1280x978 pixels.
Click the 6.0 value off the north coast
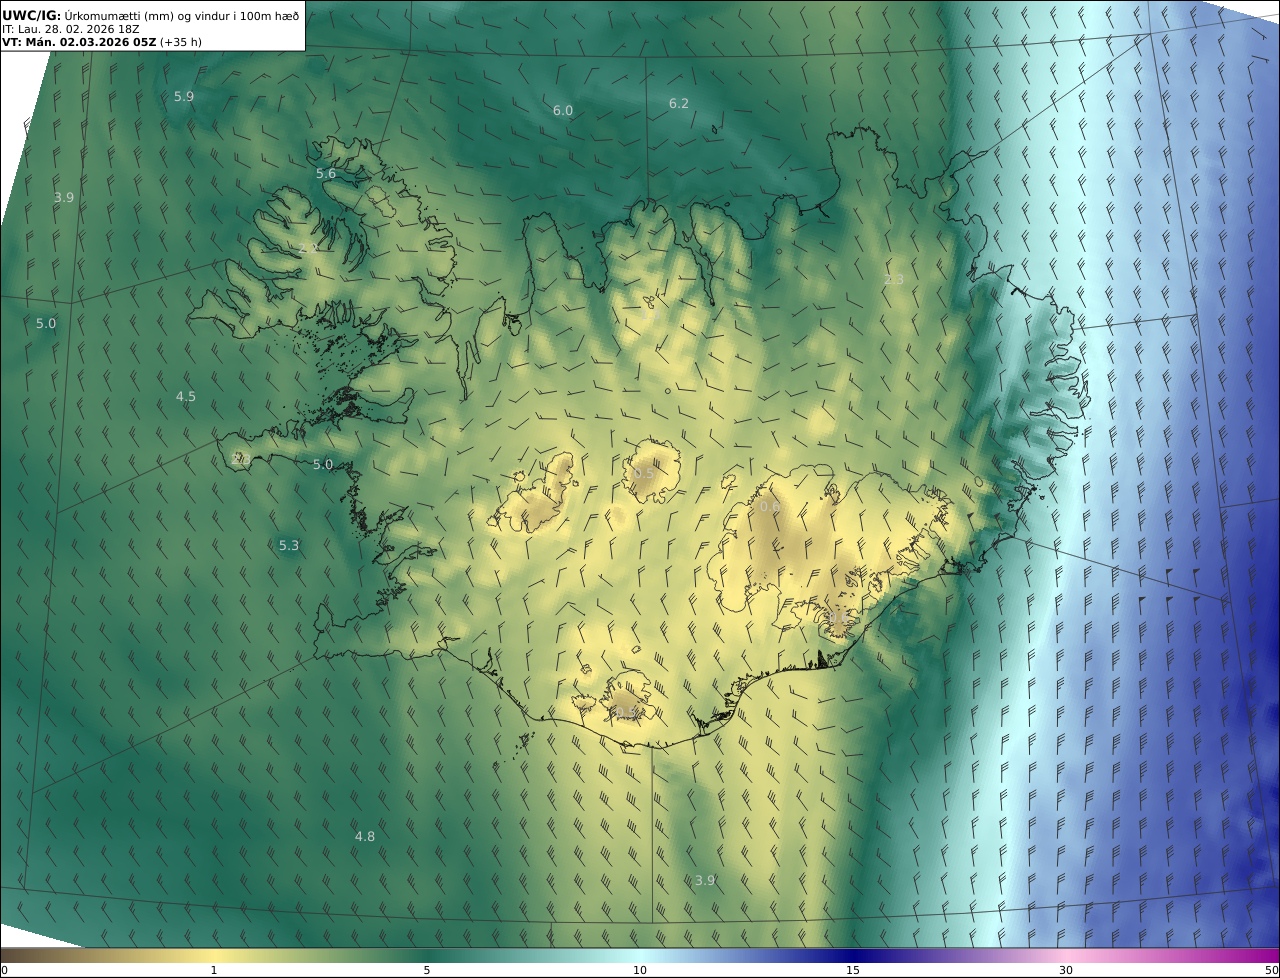point(563,111)
